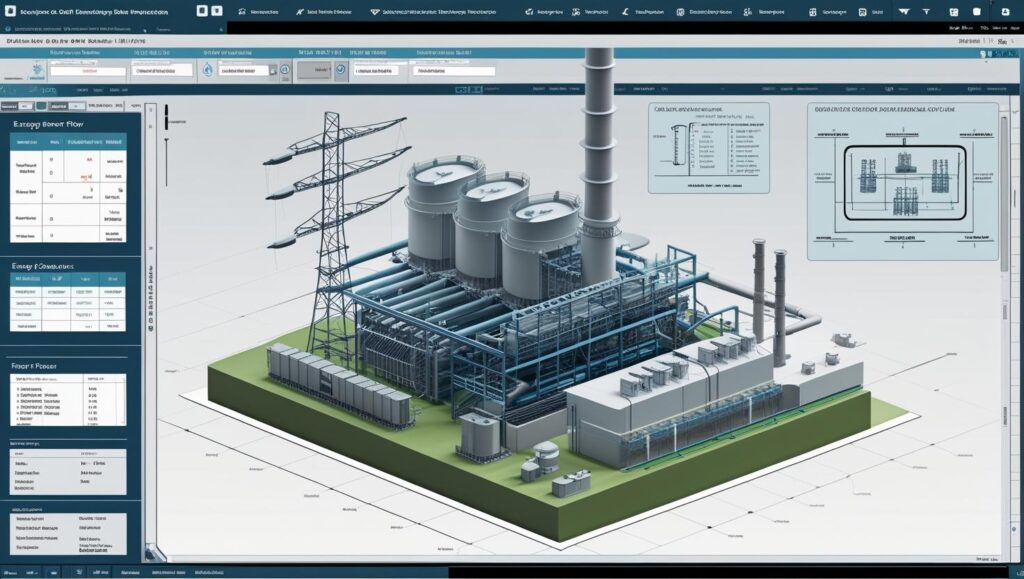Image resolution: width=1024 pixels, height=579 pixels.
Task: Click the input field beside the water droplet icon
Action: pos(246,71)
